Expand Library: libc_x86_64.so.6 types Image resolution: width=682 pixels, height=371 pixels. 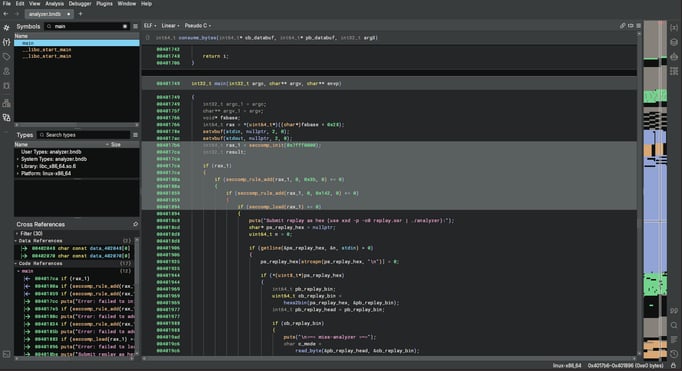click(18, 166)
